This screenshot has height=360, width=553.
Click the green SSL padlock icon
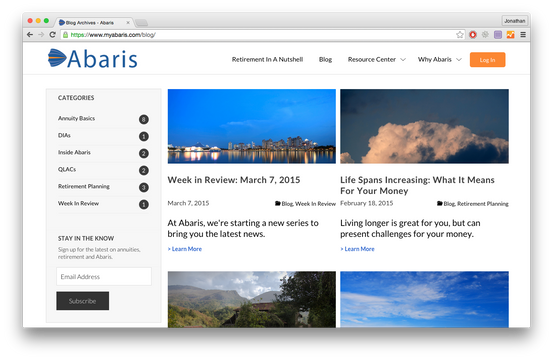click(65, 35)
